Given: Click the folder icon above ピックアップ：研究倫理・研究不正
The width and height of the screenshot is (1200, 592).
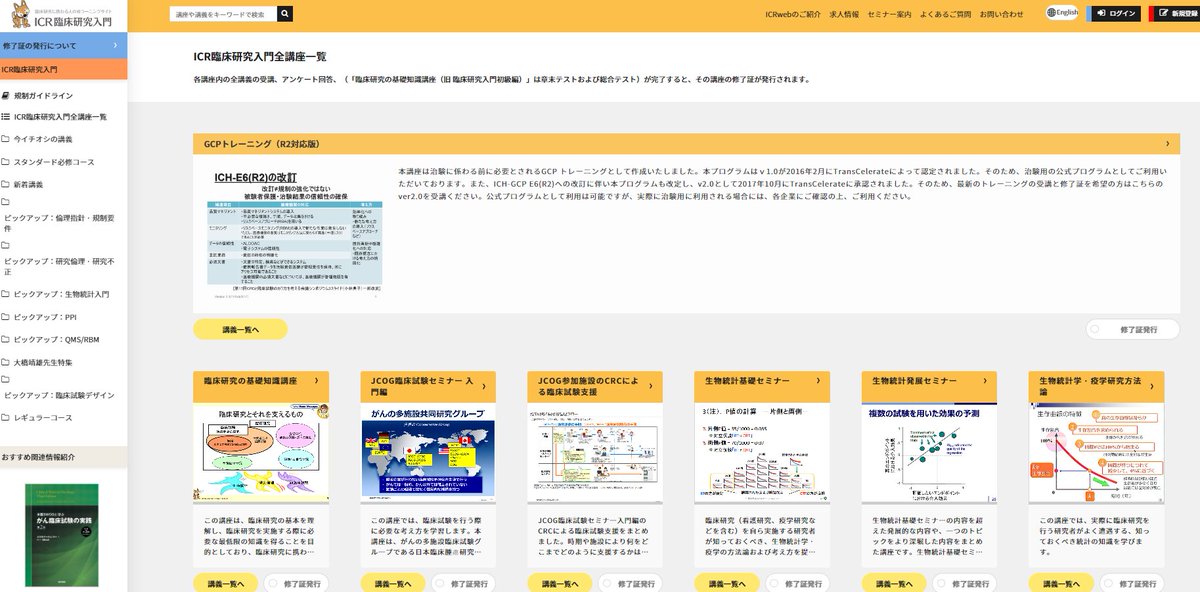Looking at the screenshot, I should (x=6, y=244).
